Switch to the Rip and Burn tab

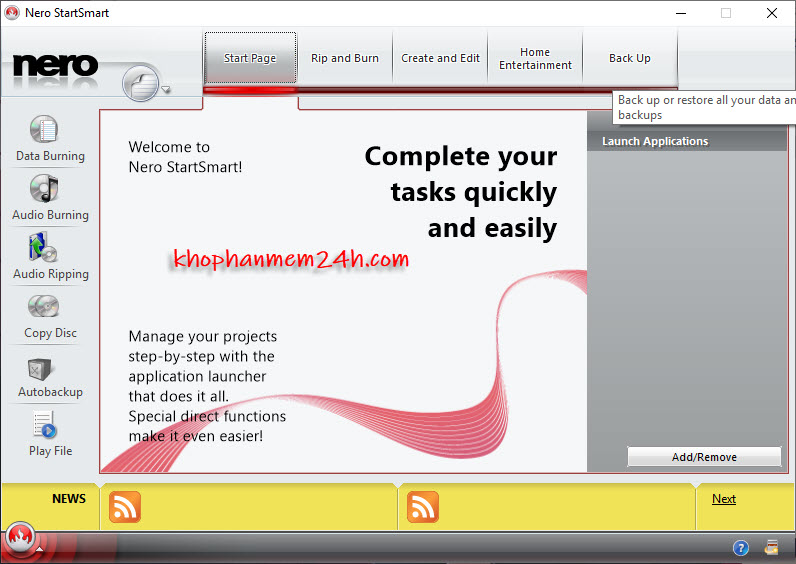(345, 58)
